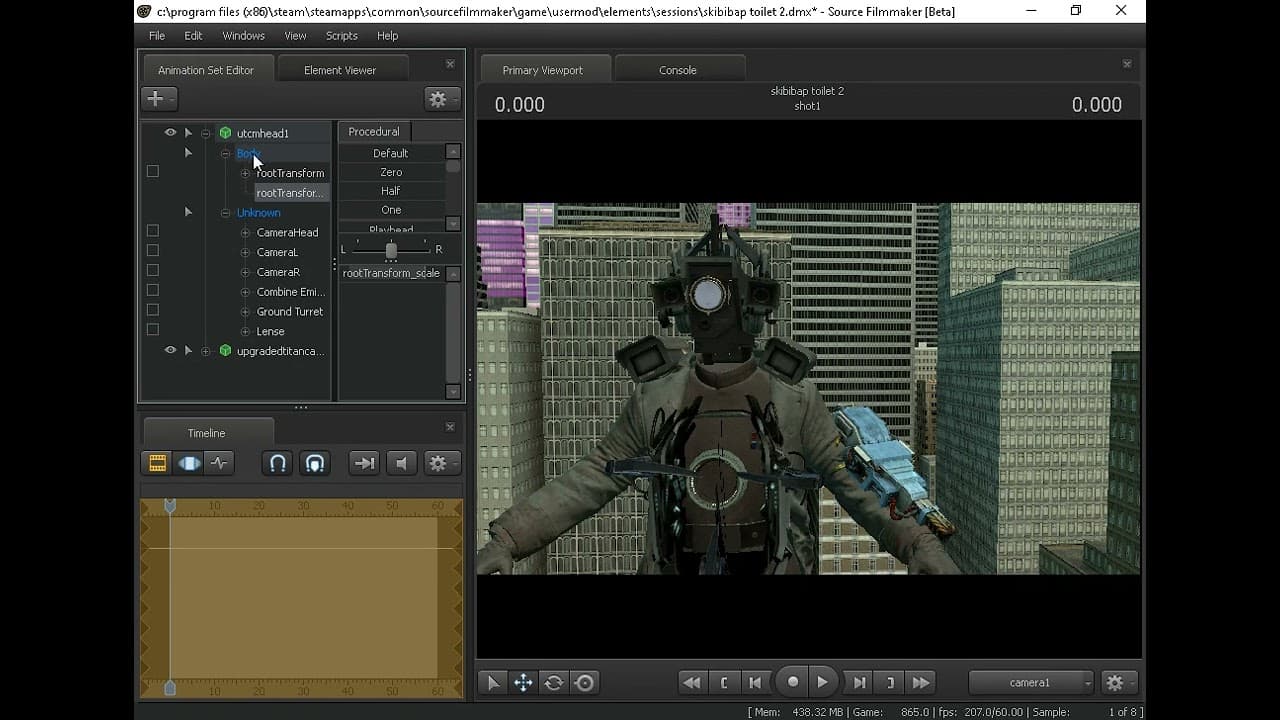Mute audio with the speaker button
This screenshot has height=720, width=1280.
(x=401, y=463)
